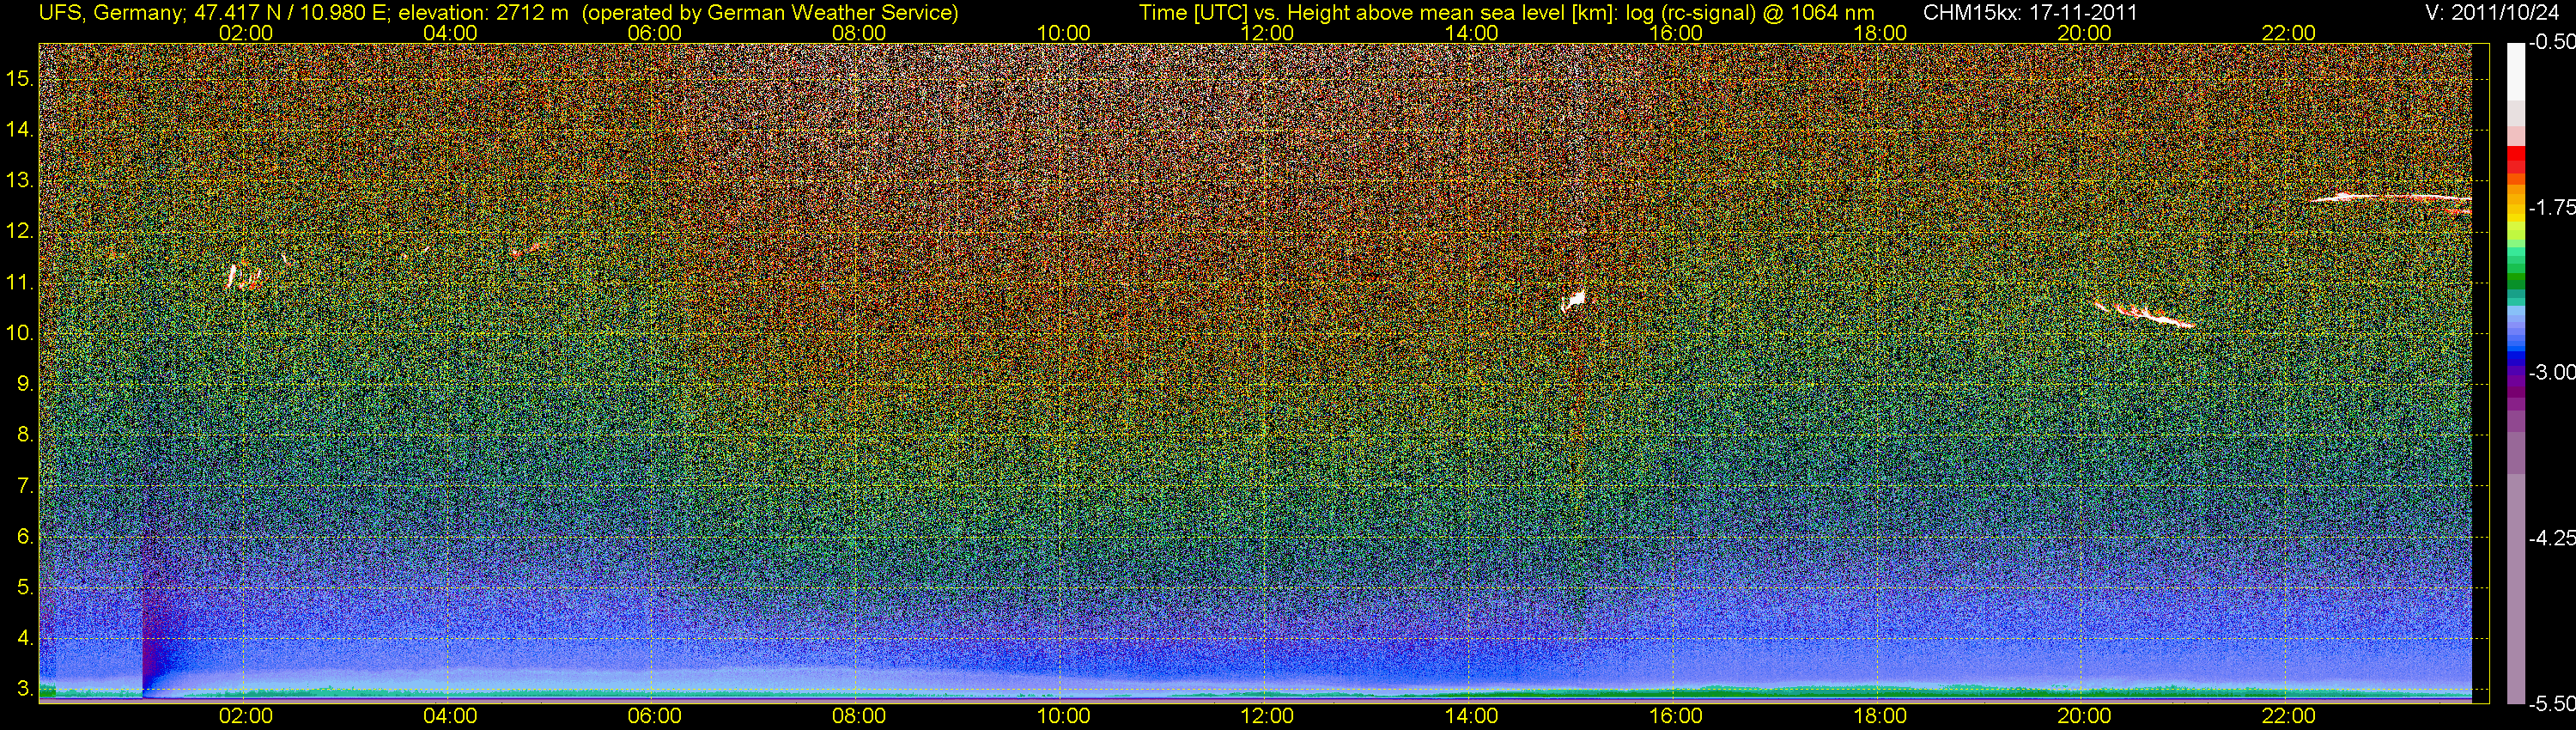Click the "Time [UTC] vs. Height" plot title
This screenshot has height=730, width=2576.
click(x=1507, y=12)
